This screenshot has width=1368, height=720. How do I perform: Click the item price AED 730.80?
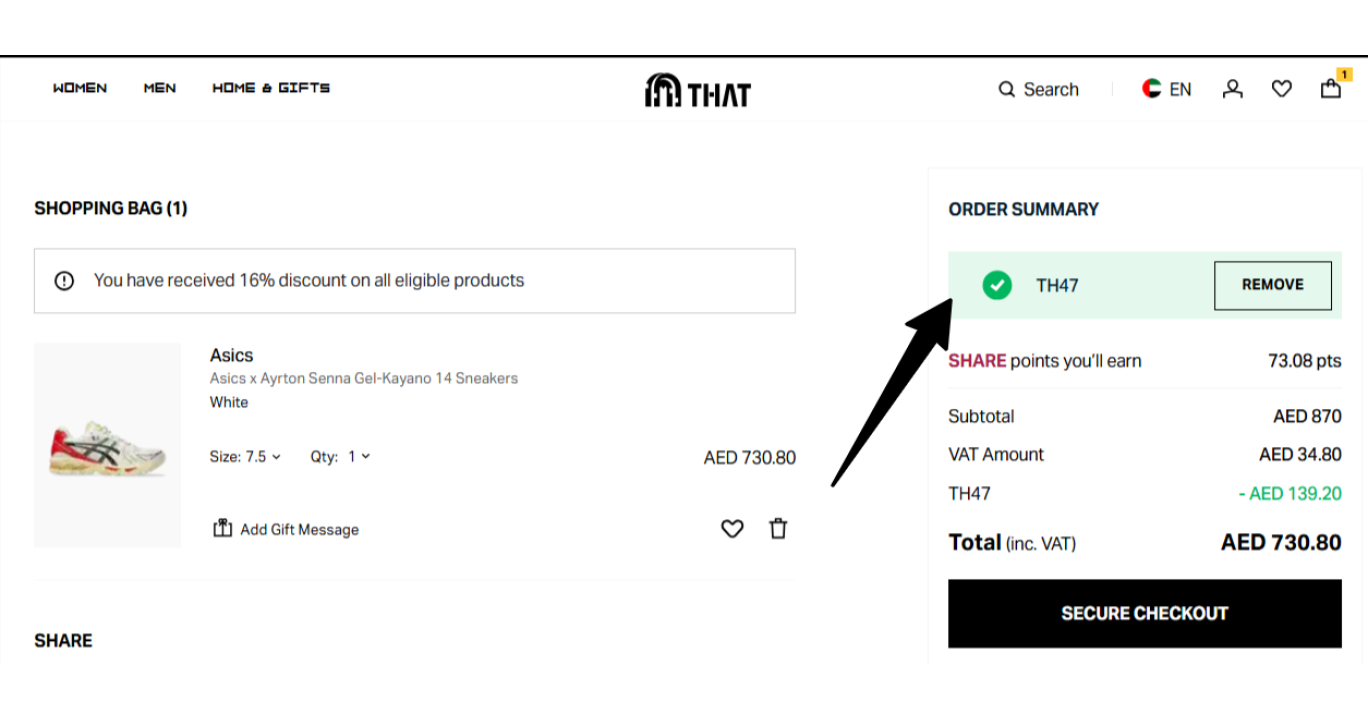(750, 458)
